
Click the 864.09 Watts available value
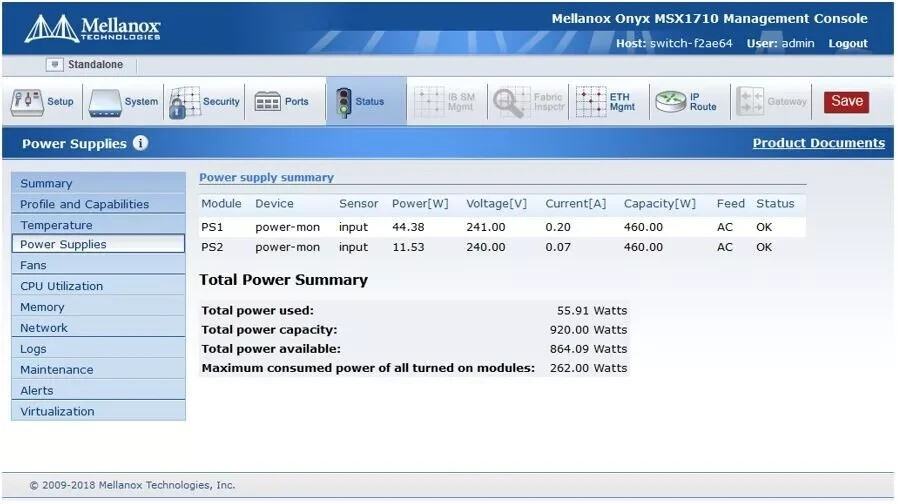tap(588, 349)
